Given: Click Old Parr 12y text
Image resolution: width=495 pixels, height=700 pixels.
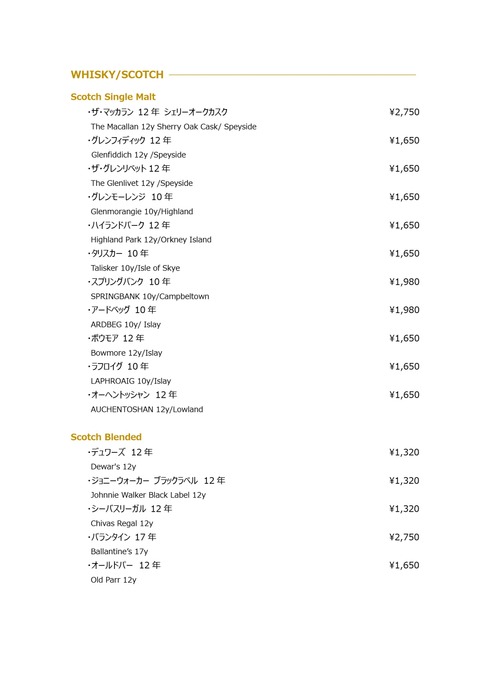Looking at the screenshot, I should pyautogui.click(x=113, y=580).
